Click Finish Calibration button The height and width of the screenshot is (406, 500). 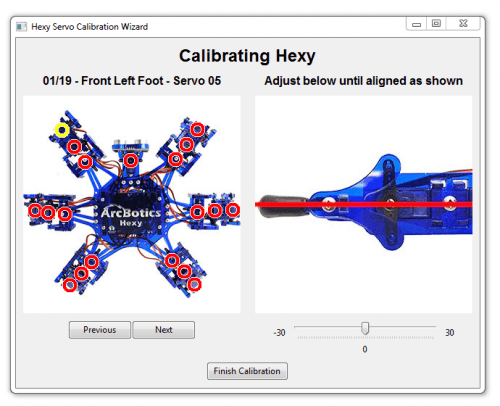(x=247, y=371)
